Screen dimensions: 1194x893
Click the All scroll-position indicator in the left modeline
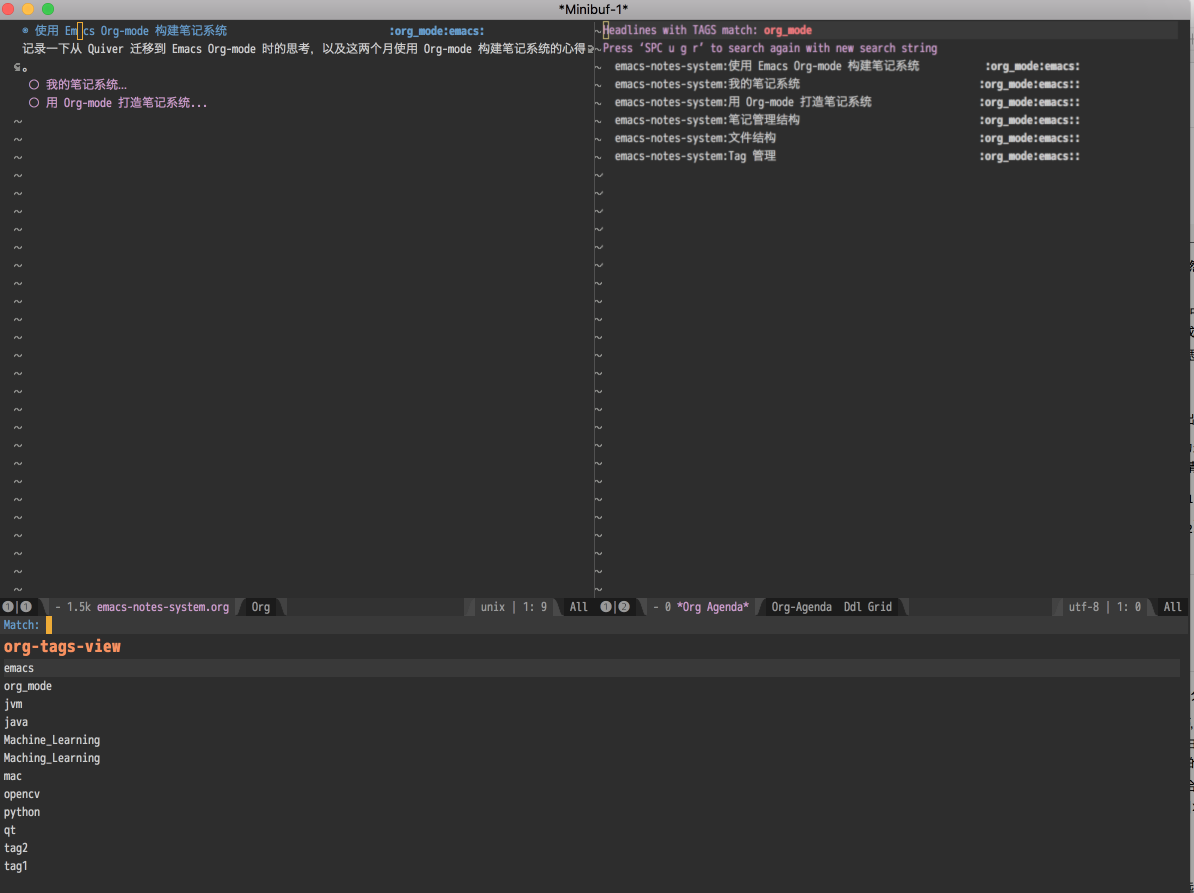tap(578, 606)
